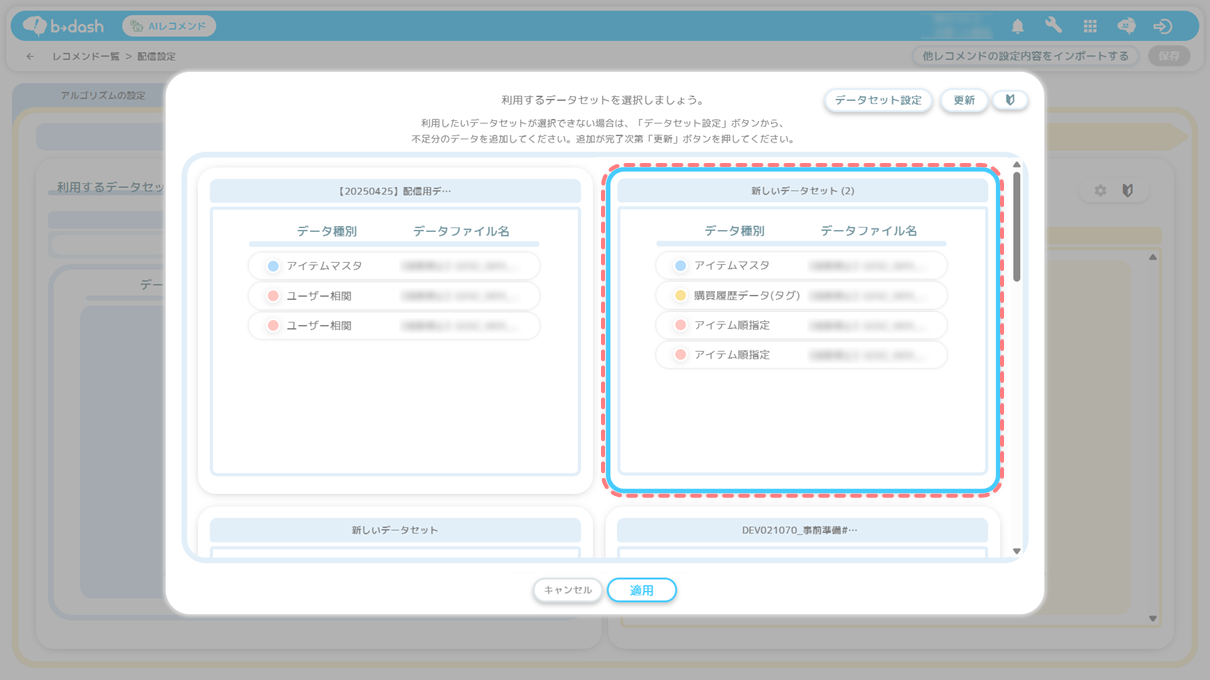The height and width of the screenshot is (680, 1210).
Task: Click the レコメンド一覧 breadcrumb link
Action: coord(86,57)
